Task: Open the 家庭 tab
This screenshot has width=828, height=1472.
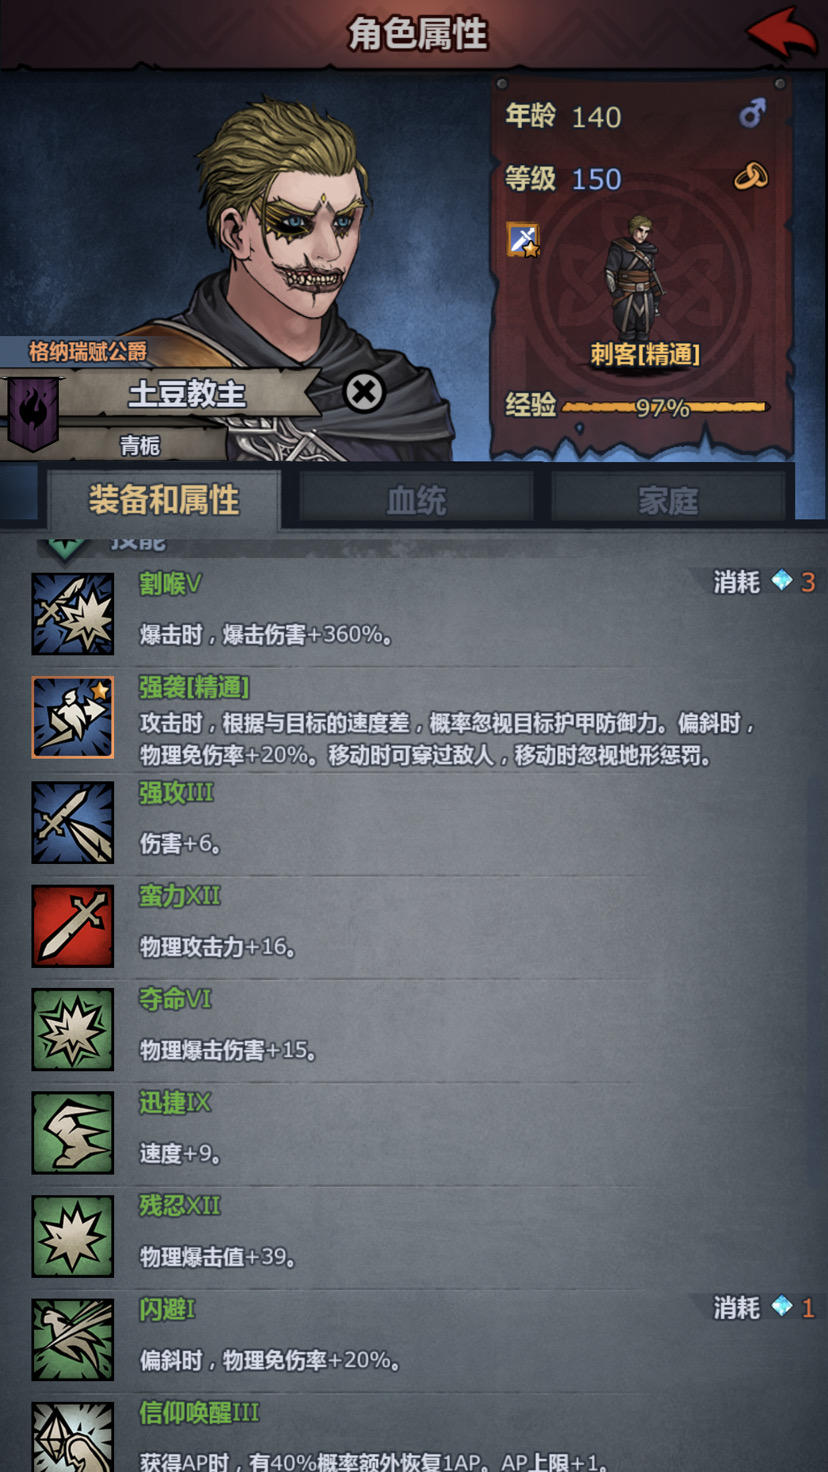Action: pos(668,500)
